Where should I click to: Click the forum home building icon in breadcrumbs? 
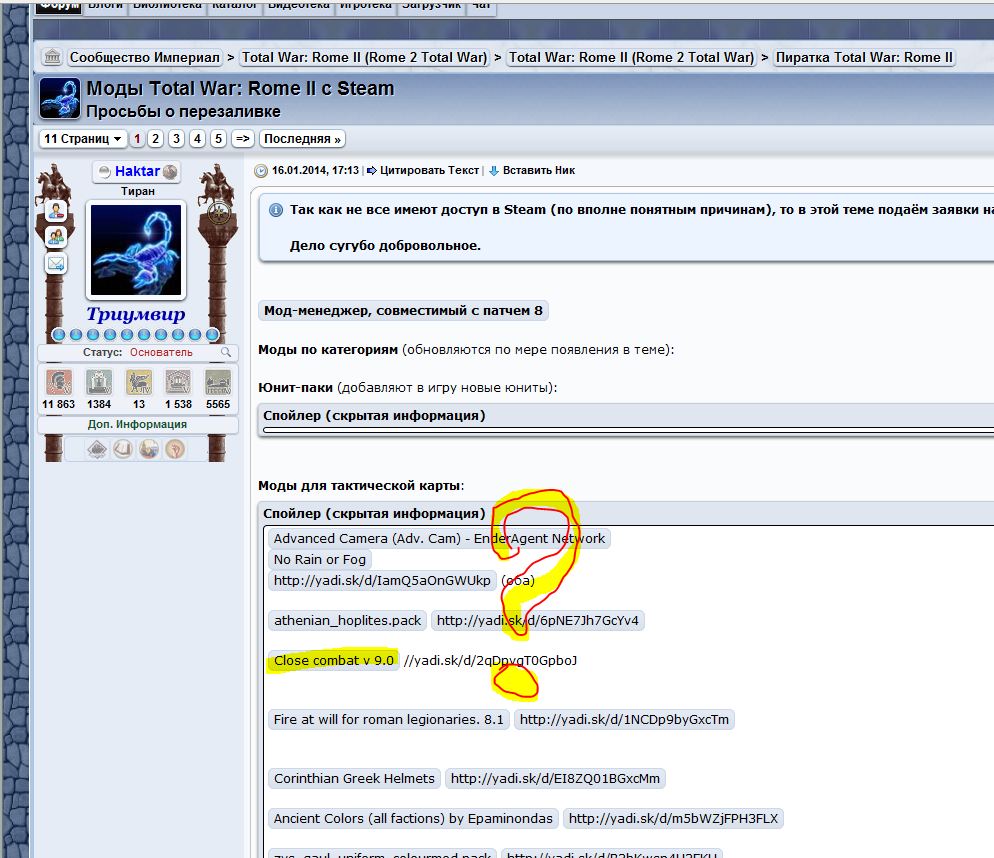52,57
